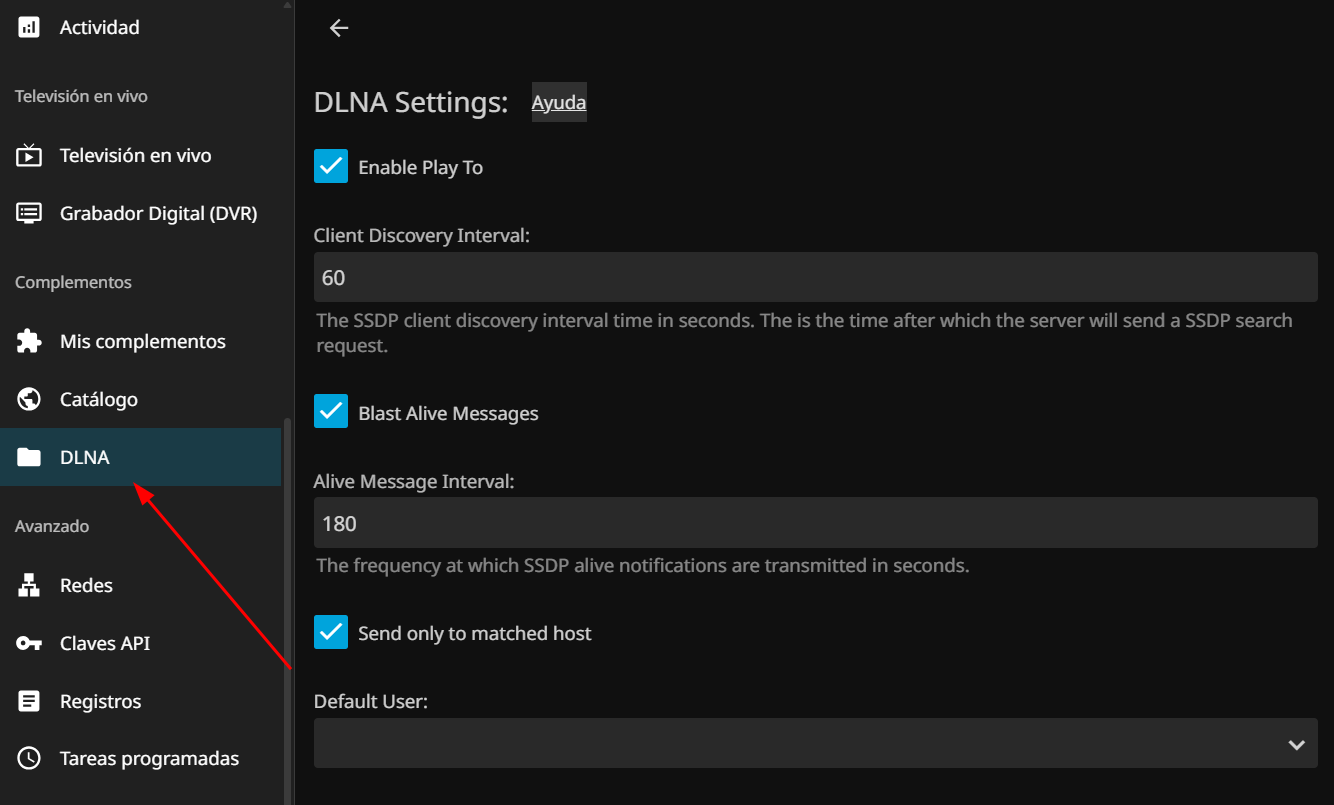This screenshot has height=805, width=1334.
Task: Click the Catálogo globe icon
Action: point(29,399)
